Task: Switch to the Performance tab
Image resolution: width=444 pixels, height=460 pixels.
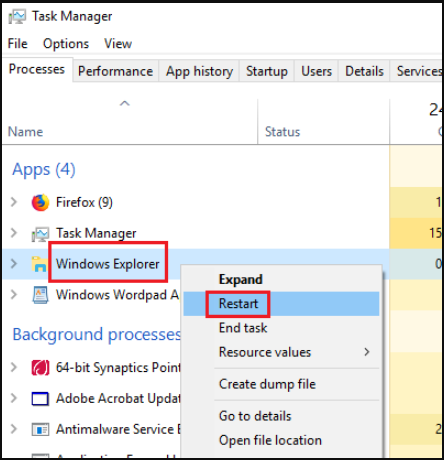Action: [x=115, y=71]
